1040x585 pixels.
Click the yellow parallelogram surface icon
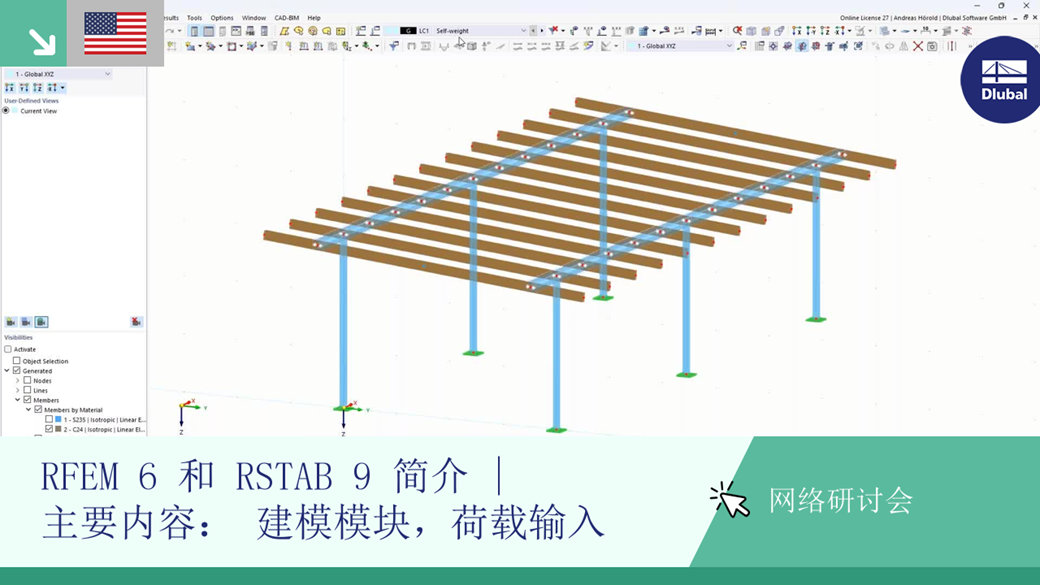(x=285, y=31)
